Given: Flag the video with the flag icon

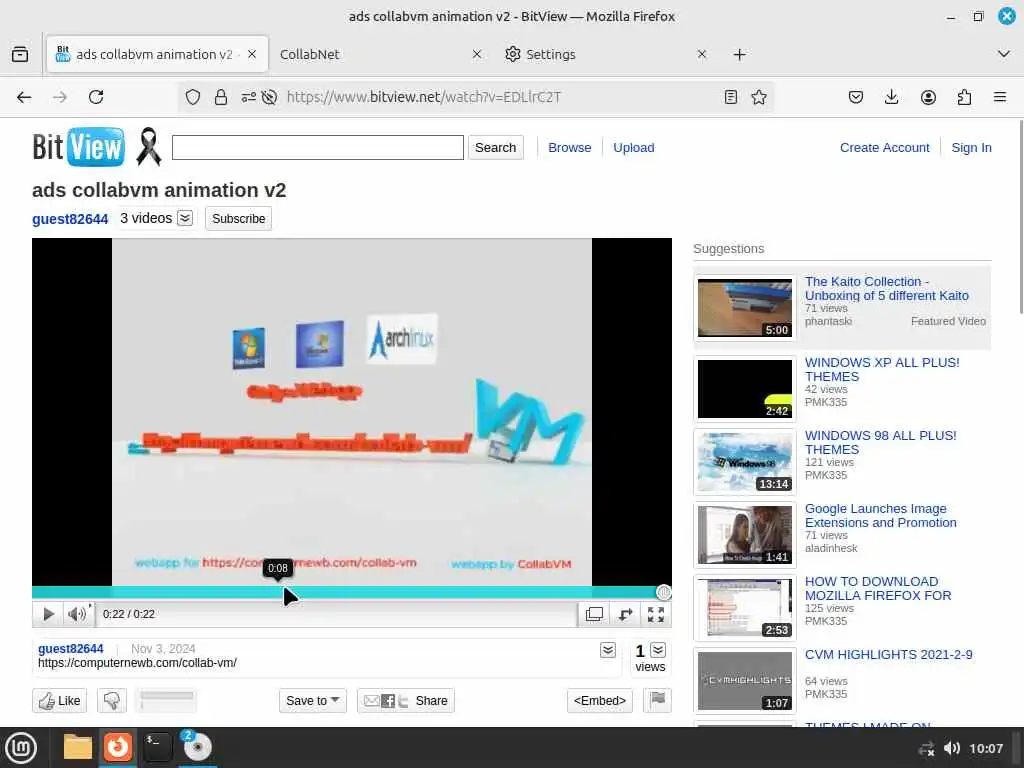Looking at the screenshot, I should (x=657, y=700).
